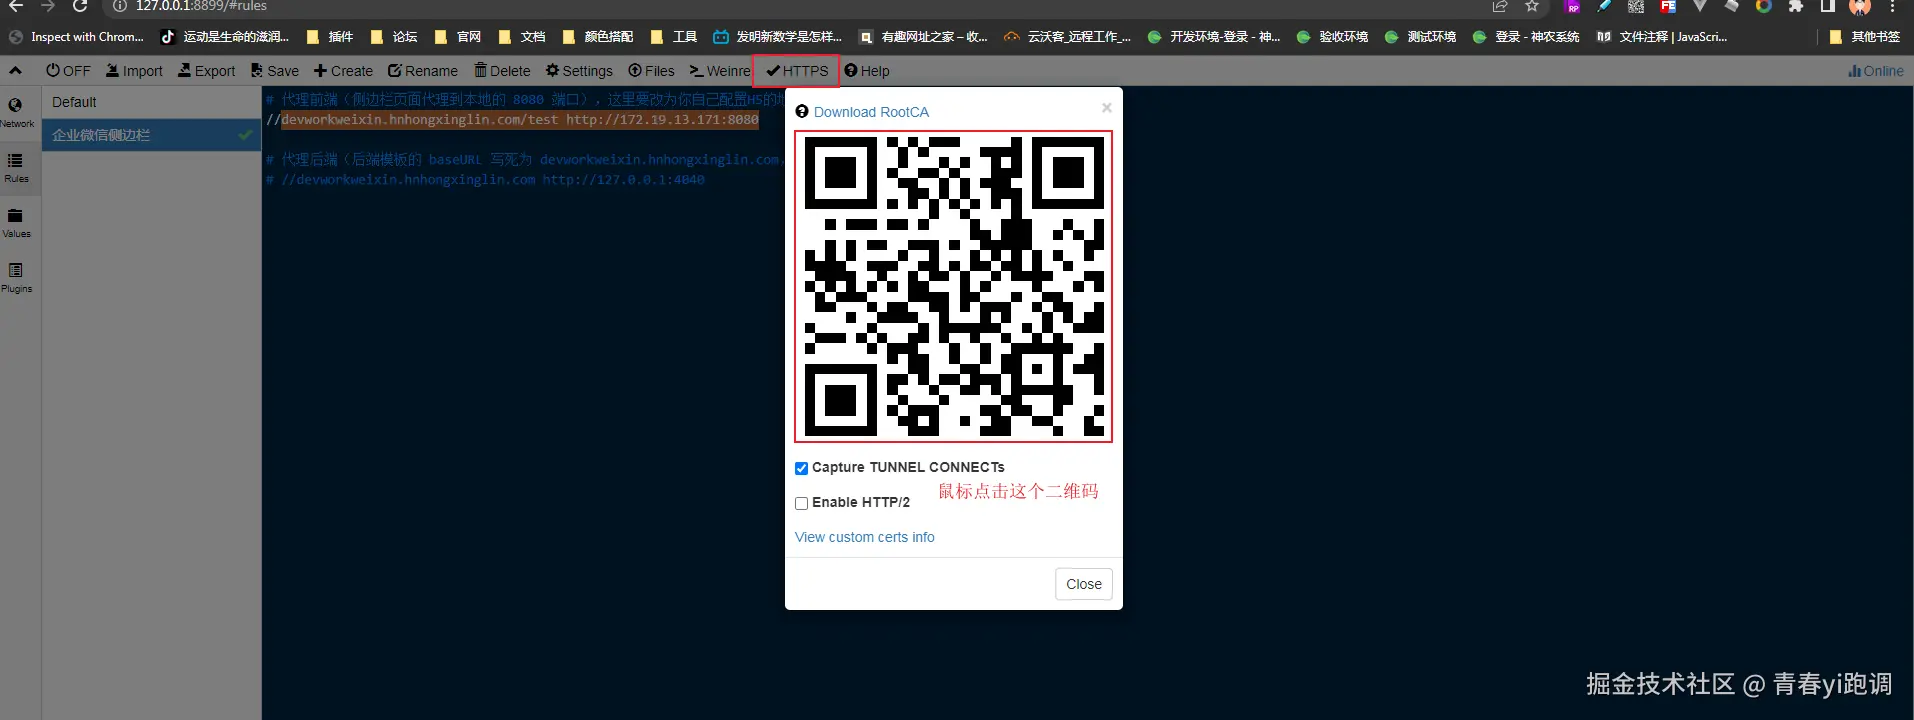This screenshot has width=1914, height=720.
Task: Save the current rules
Action: tap(275, 71)
